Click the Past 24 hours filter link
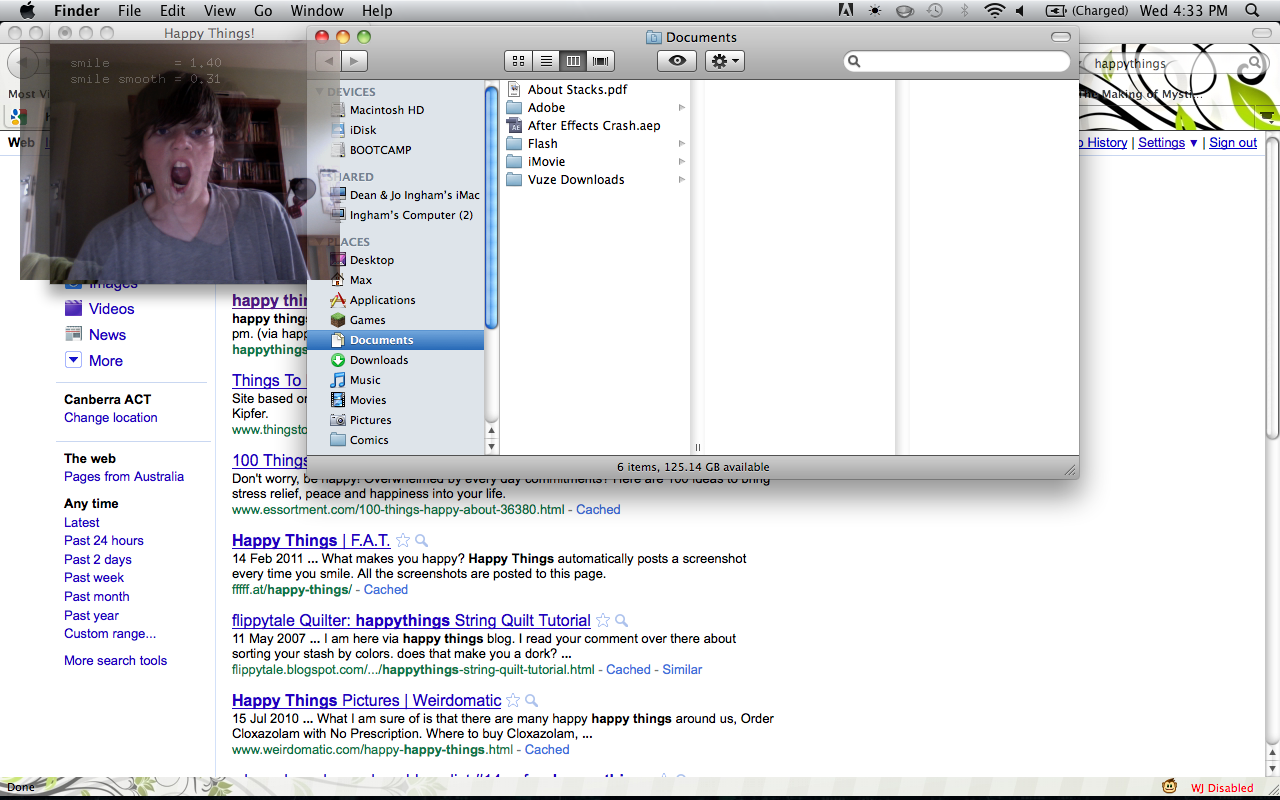This screenshot has height=800, width=1280. tap(104, 541)
